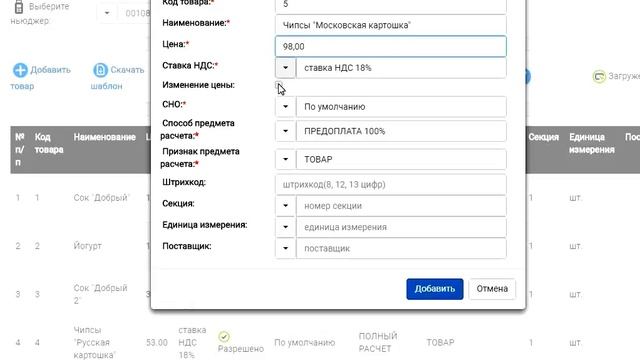640x360 pixels.
Task: Click the поставщик text field
Action: [401, 248]
